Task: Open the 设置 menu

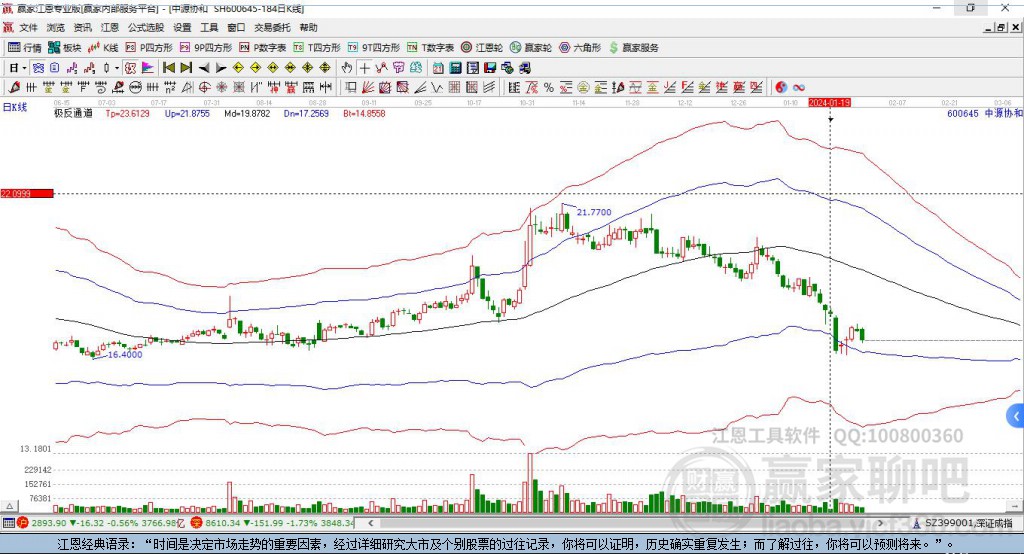Action: point(182,27)
